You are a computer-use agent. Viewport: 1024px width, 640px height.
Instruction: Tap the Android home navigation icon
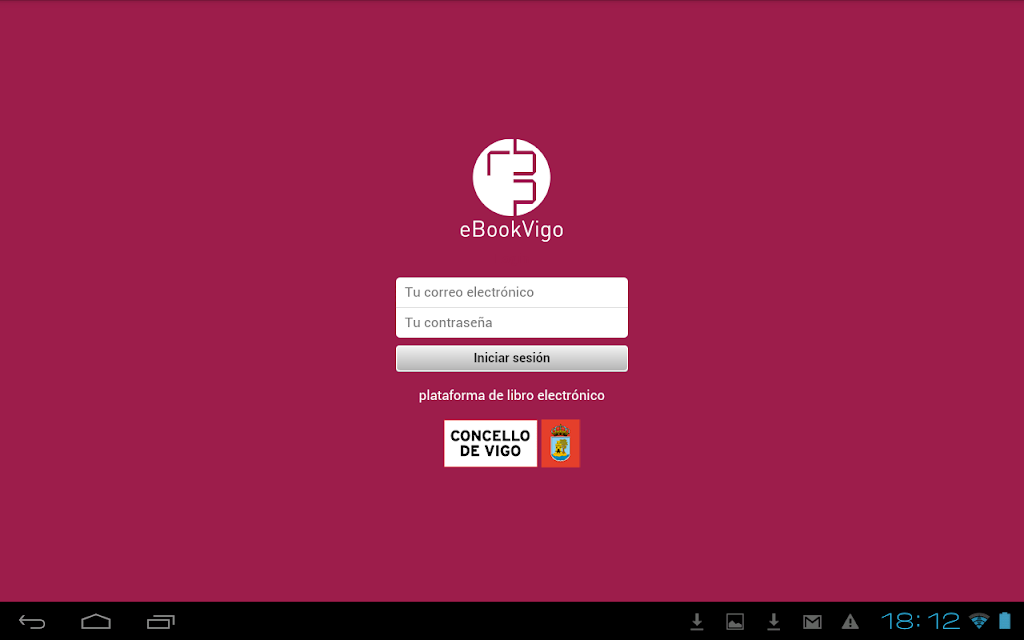[x=96, y=621]
